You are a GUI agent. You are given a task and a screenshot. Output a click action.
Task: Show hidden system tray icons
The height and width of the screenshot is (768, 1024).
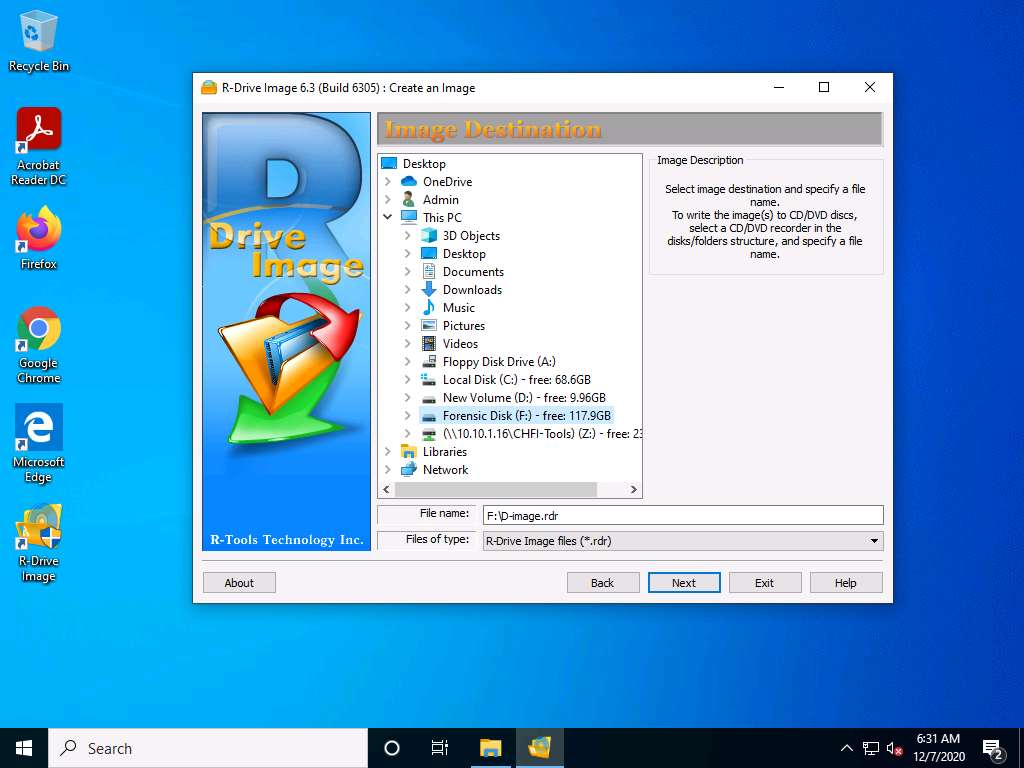click(x=846, y=748)
